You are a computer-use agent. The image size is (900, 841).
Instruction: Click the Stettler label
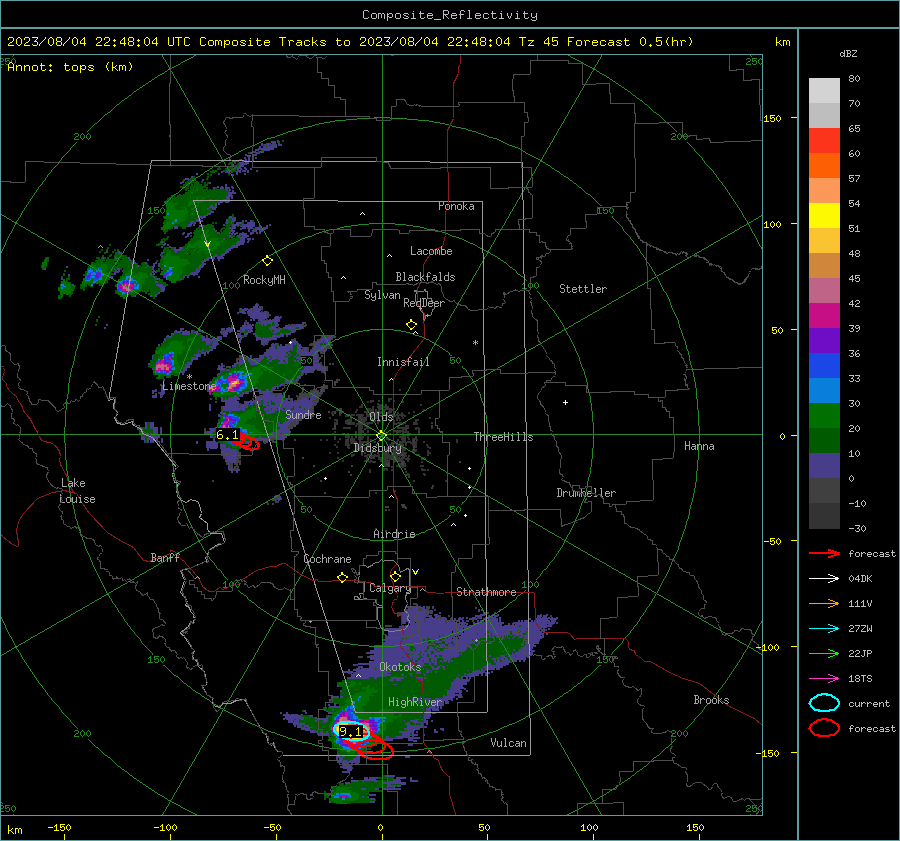[x=583, y=289]
